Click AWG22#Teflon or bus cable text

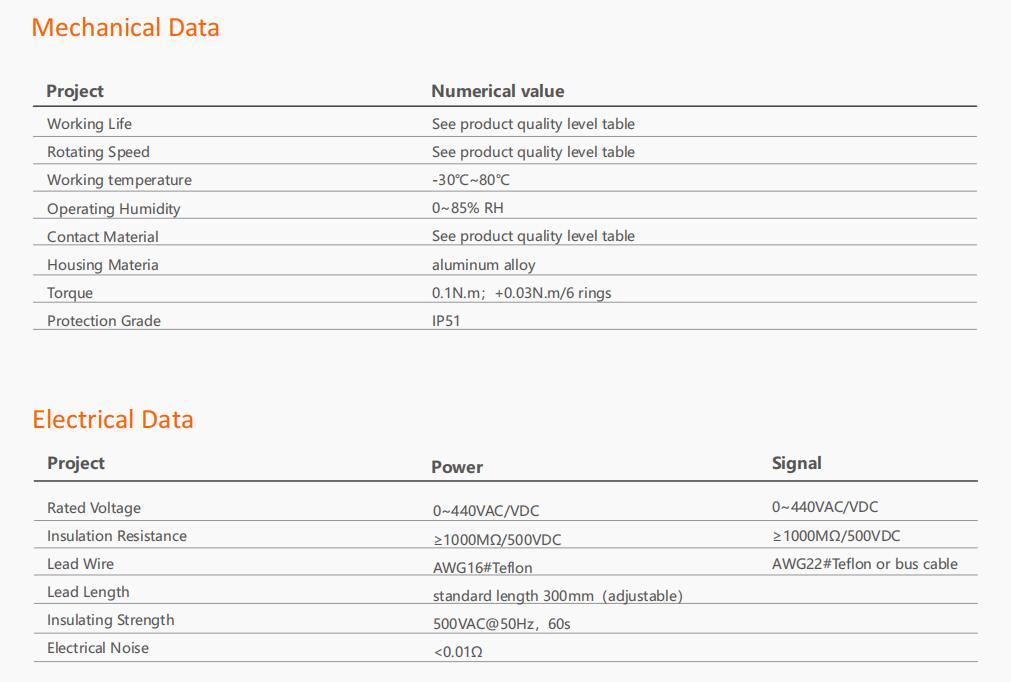tap(865, 564)
